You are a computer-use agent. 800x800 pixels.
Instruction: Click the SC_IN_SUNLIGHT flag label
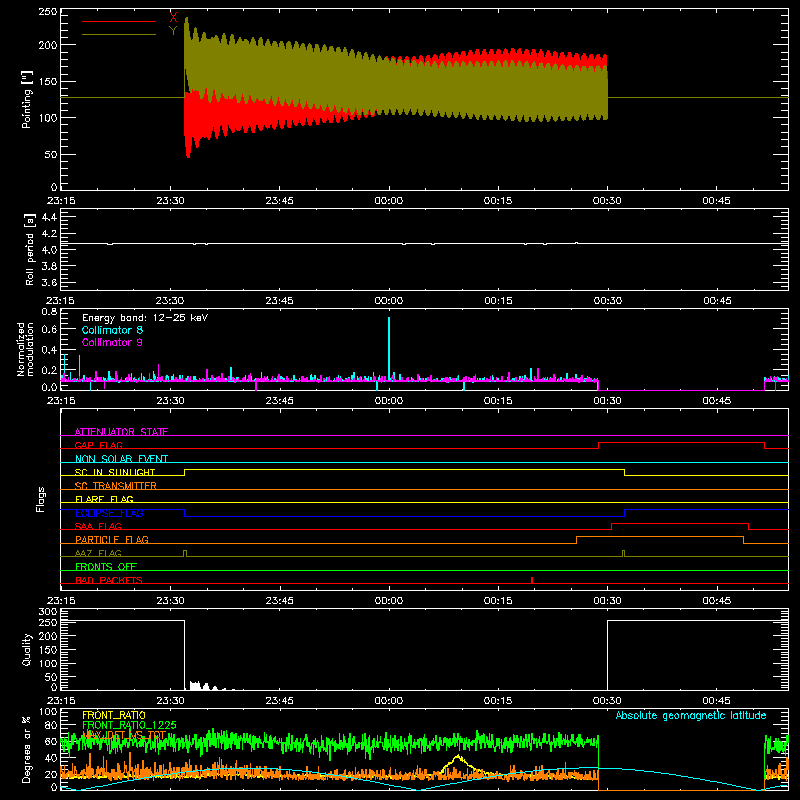tap(115, 472)
